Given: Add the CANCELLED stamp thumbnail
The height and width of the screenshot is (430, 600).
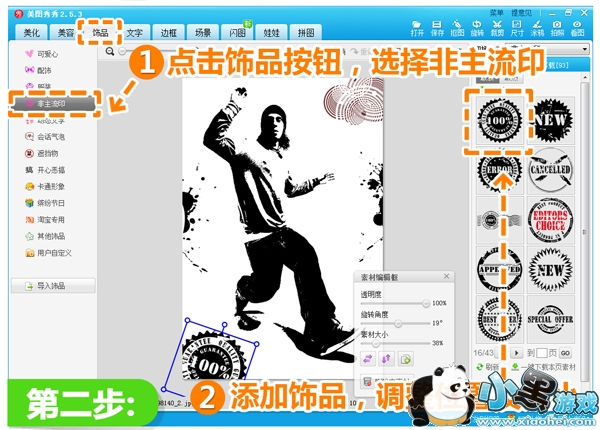Looking at the screenshot, I should [x=551, y=170].
